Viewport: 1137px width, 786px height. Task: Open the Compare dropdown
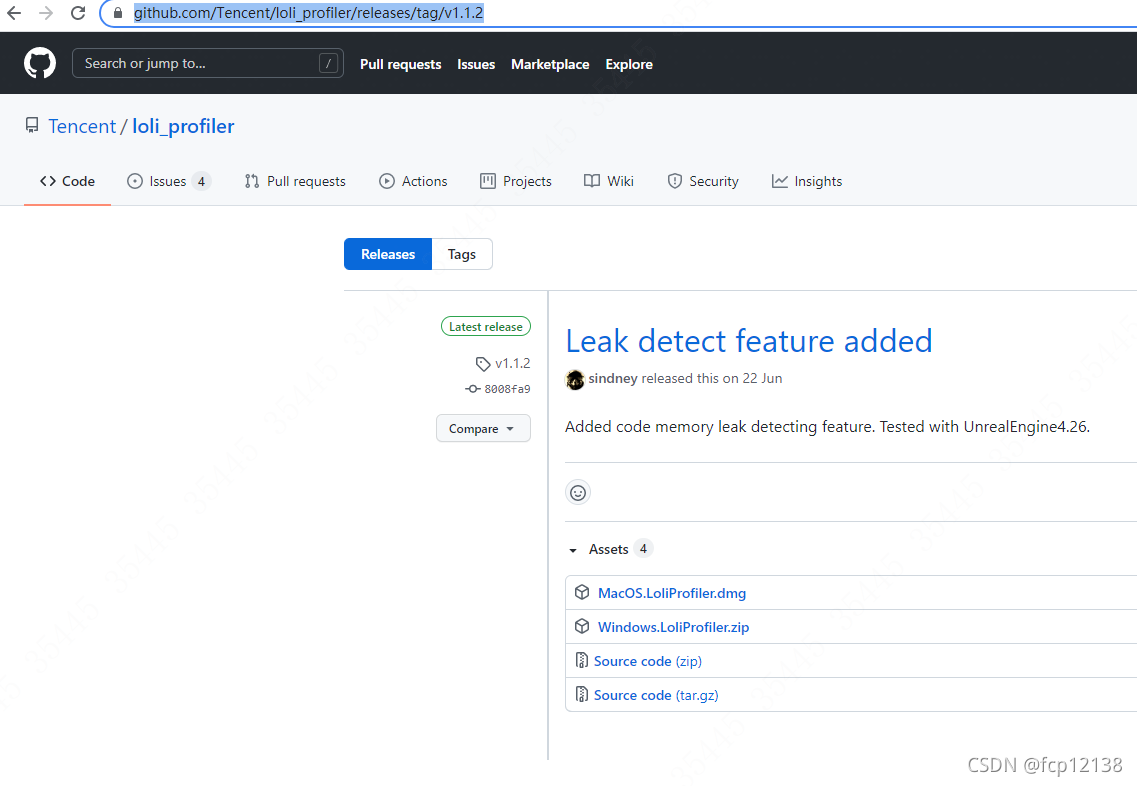coord(483,429)
